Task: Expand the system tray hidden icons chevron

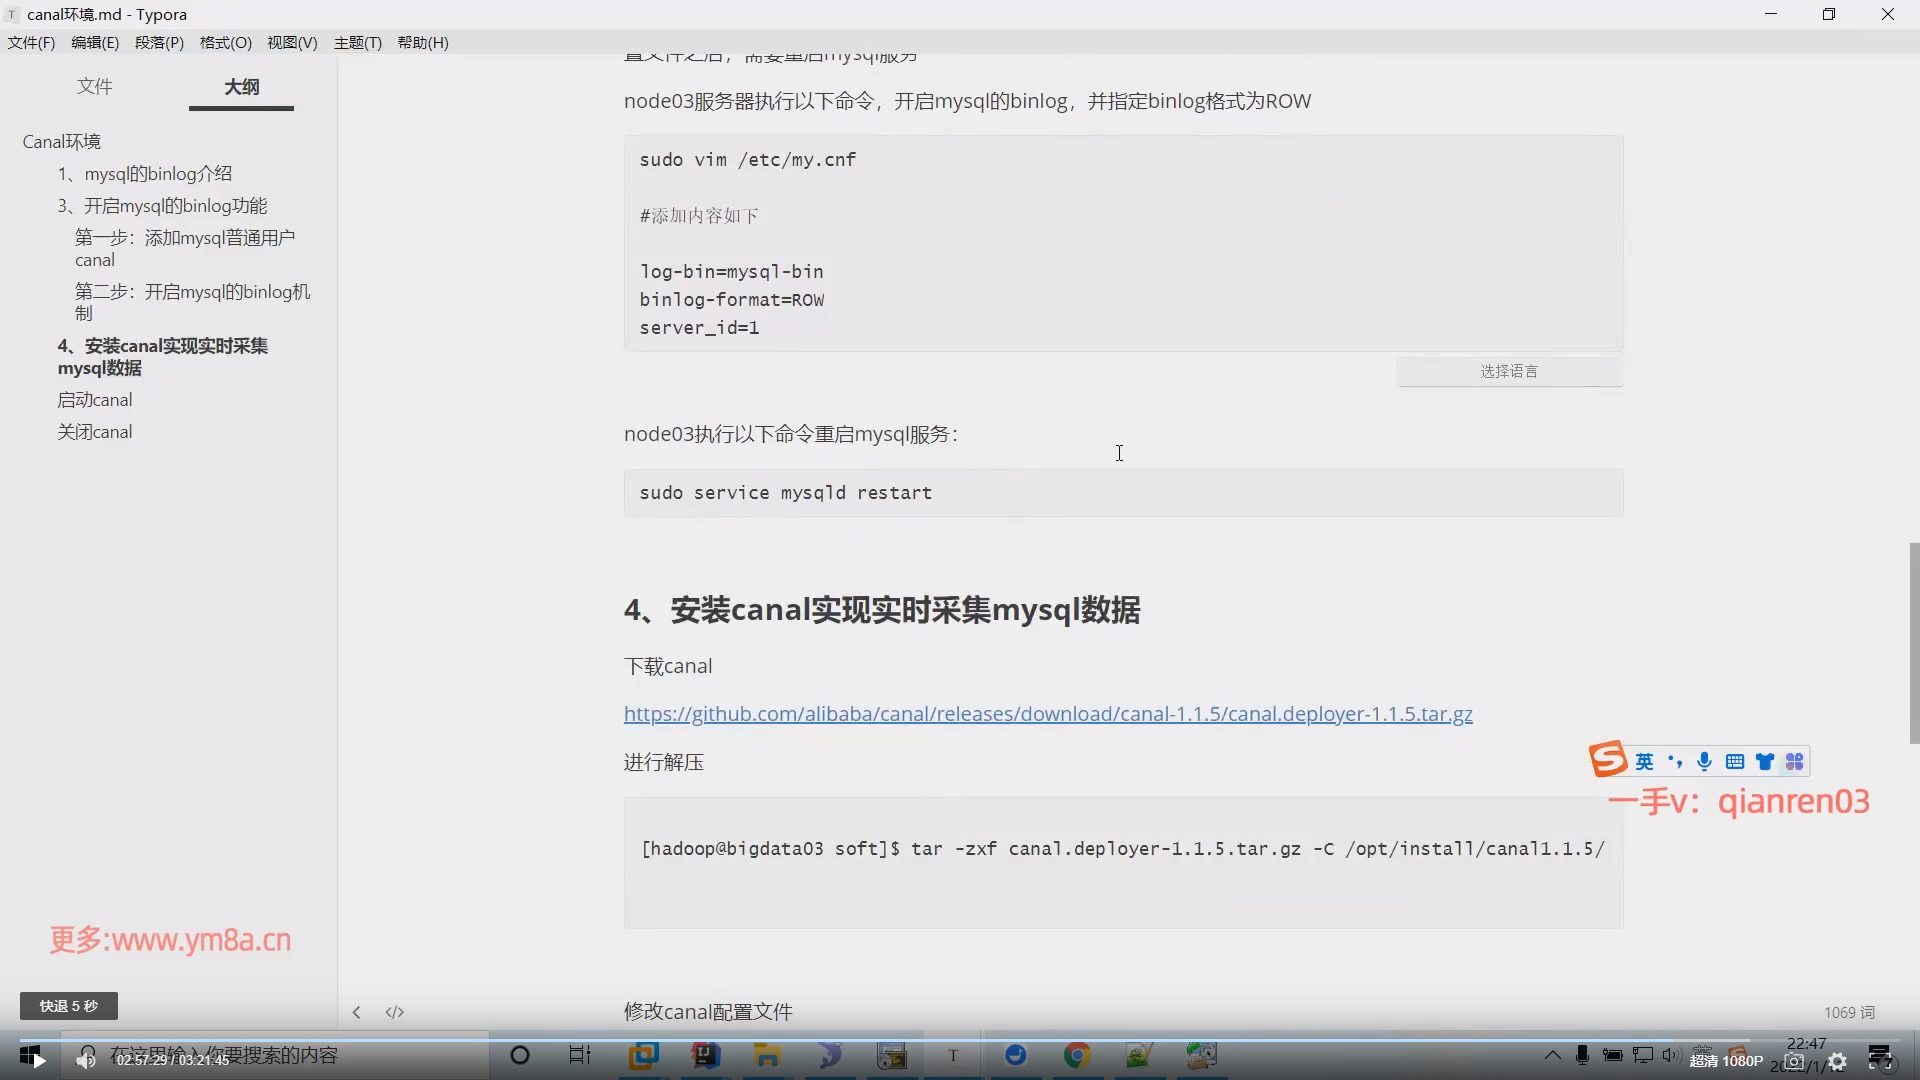Action: [1552, 1055]
